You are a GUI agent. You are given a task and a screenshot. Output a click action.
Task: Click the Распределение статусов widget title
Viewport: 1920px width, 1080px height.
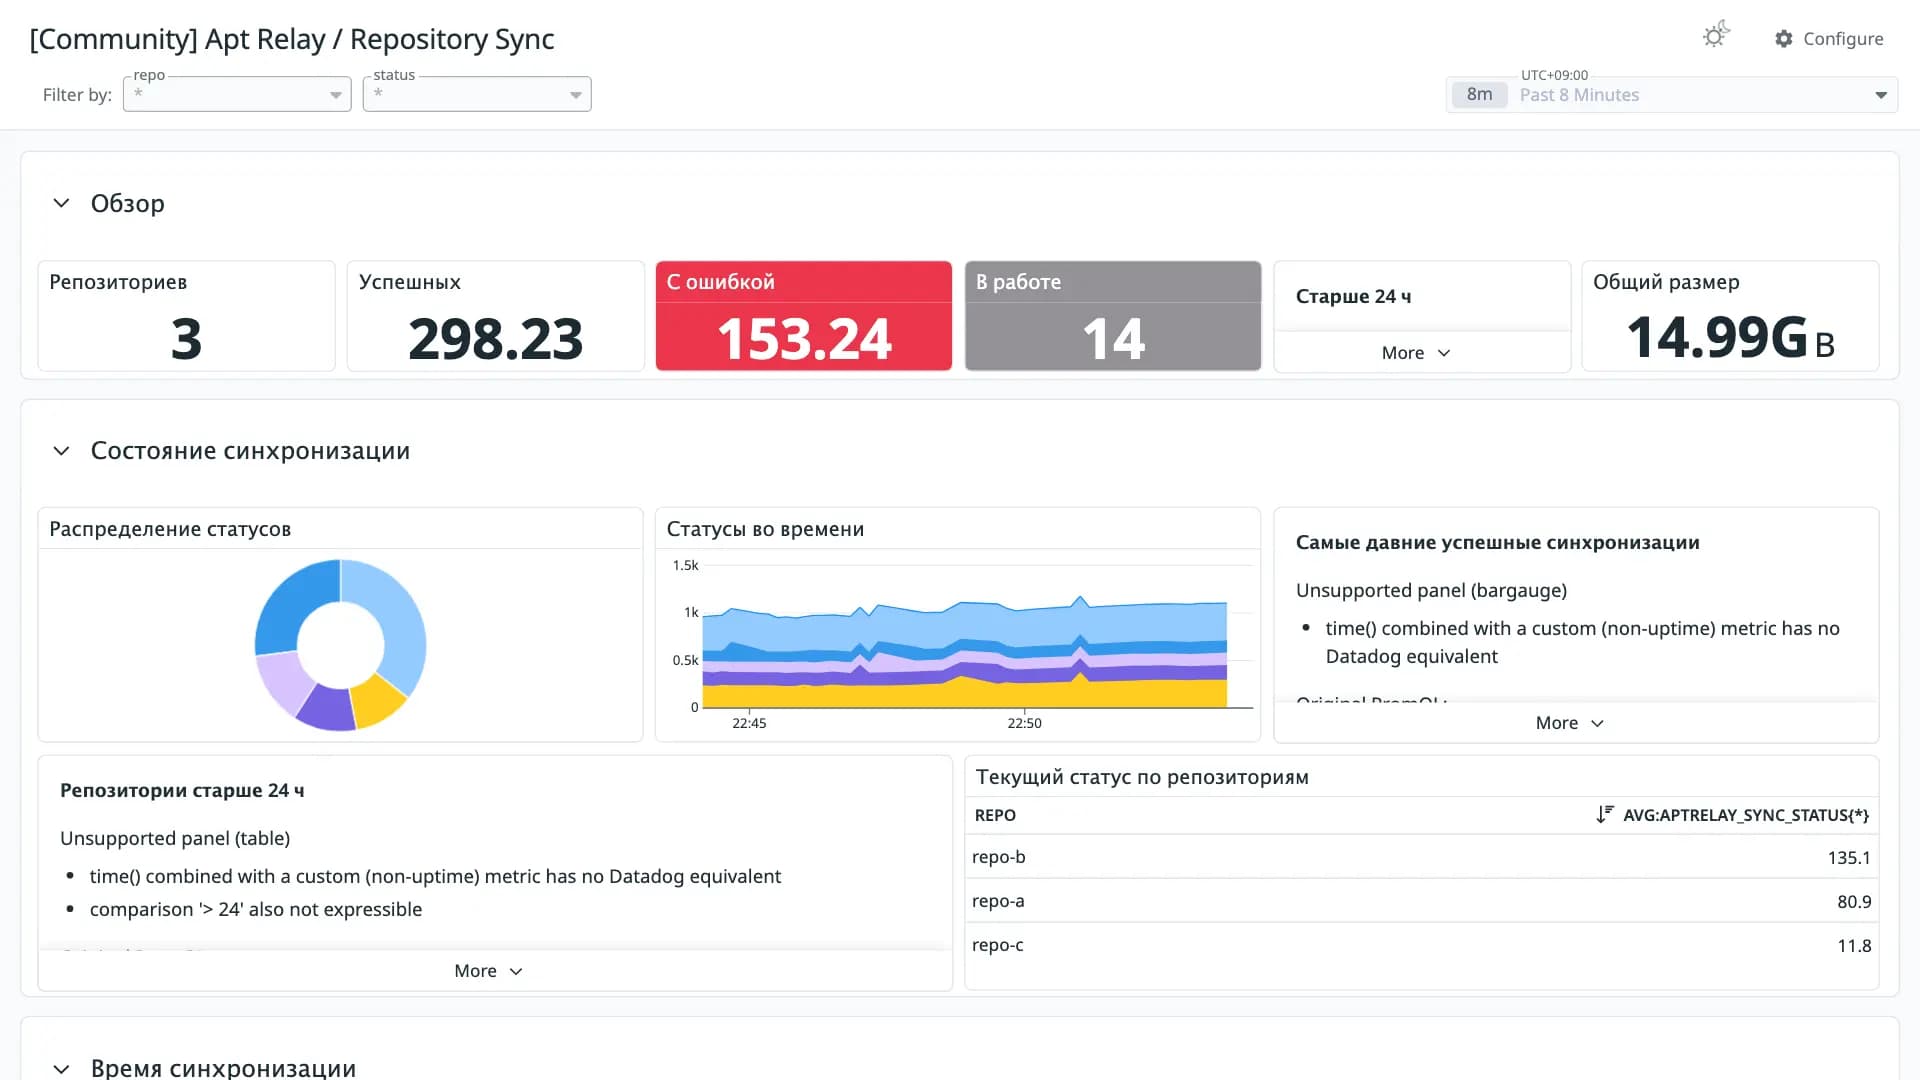(x=170, y=529)
